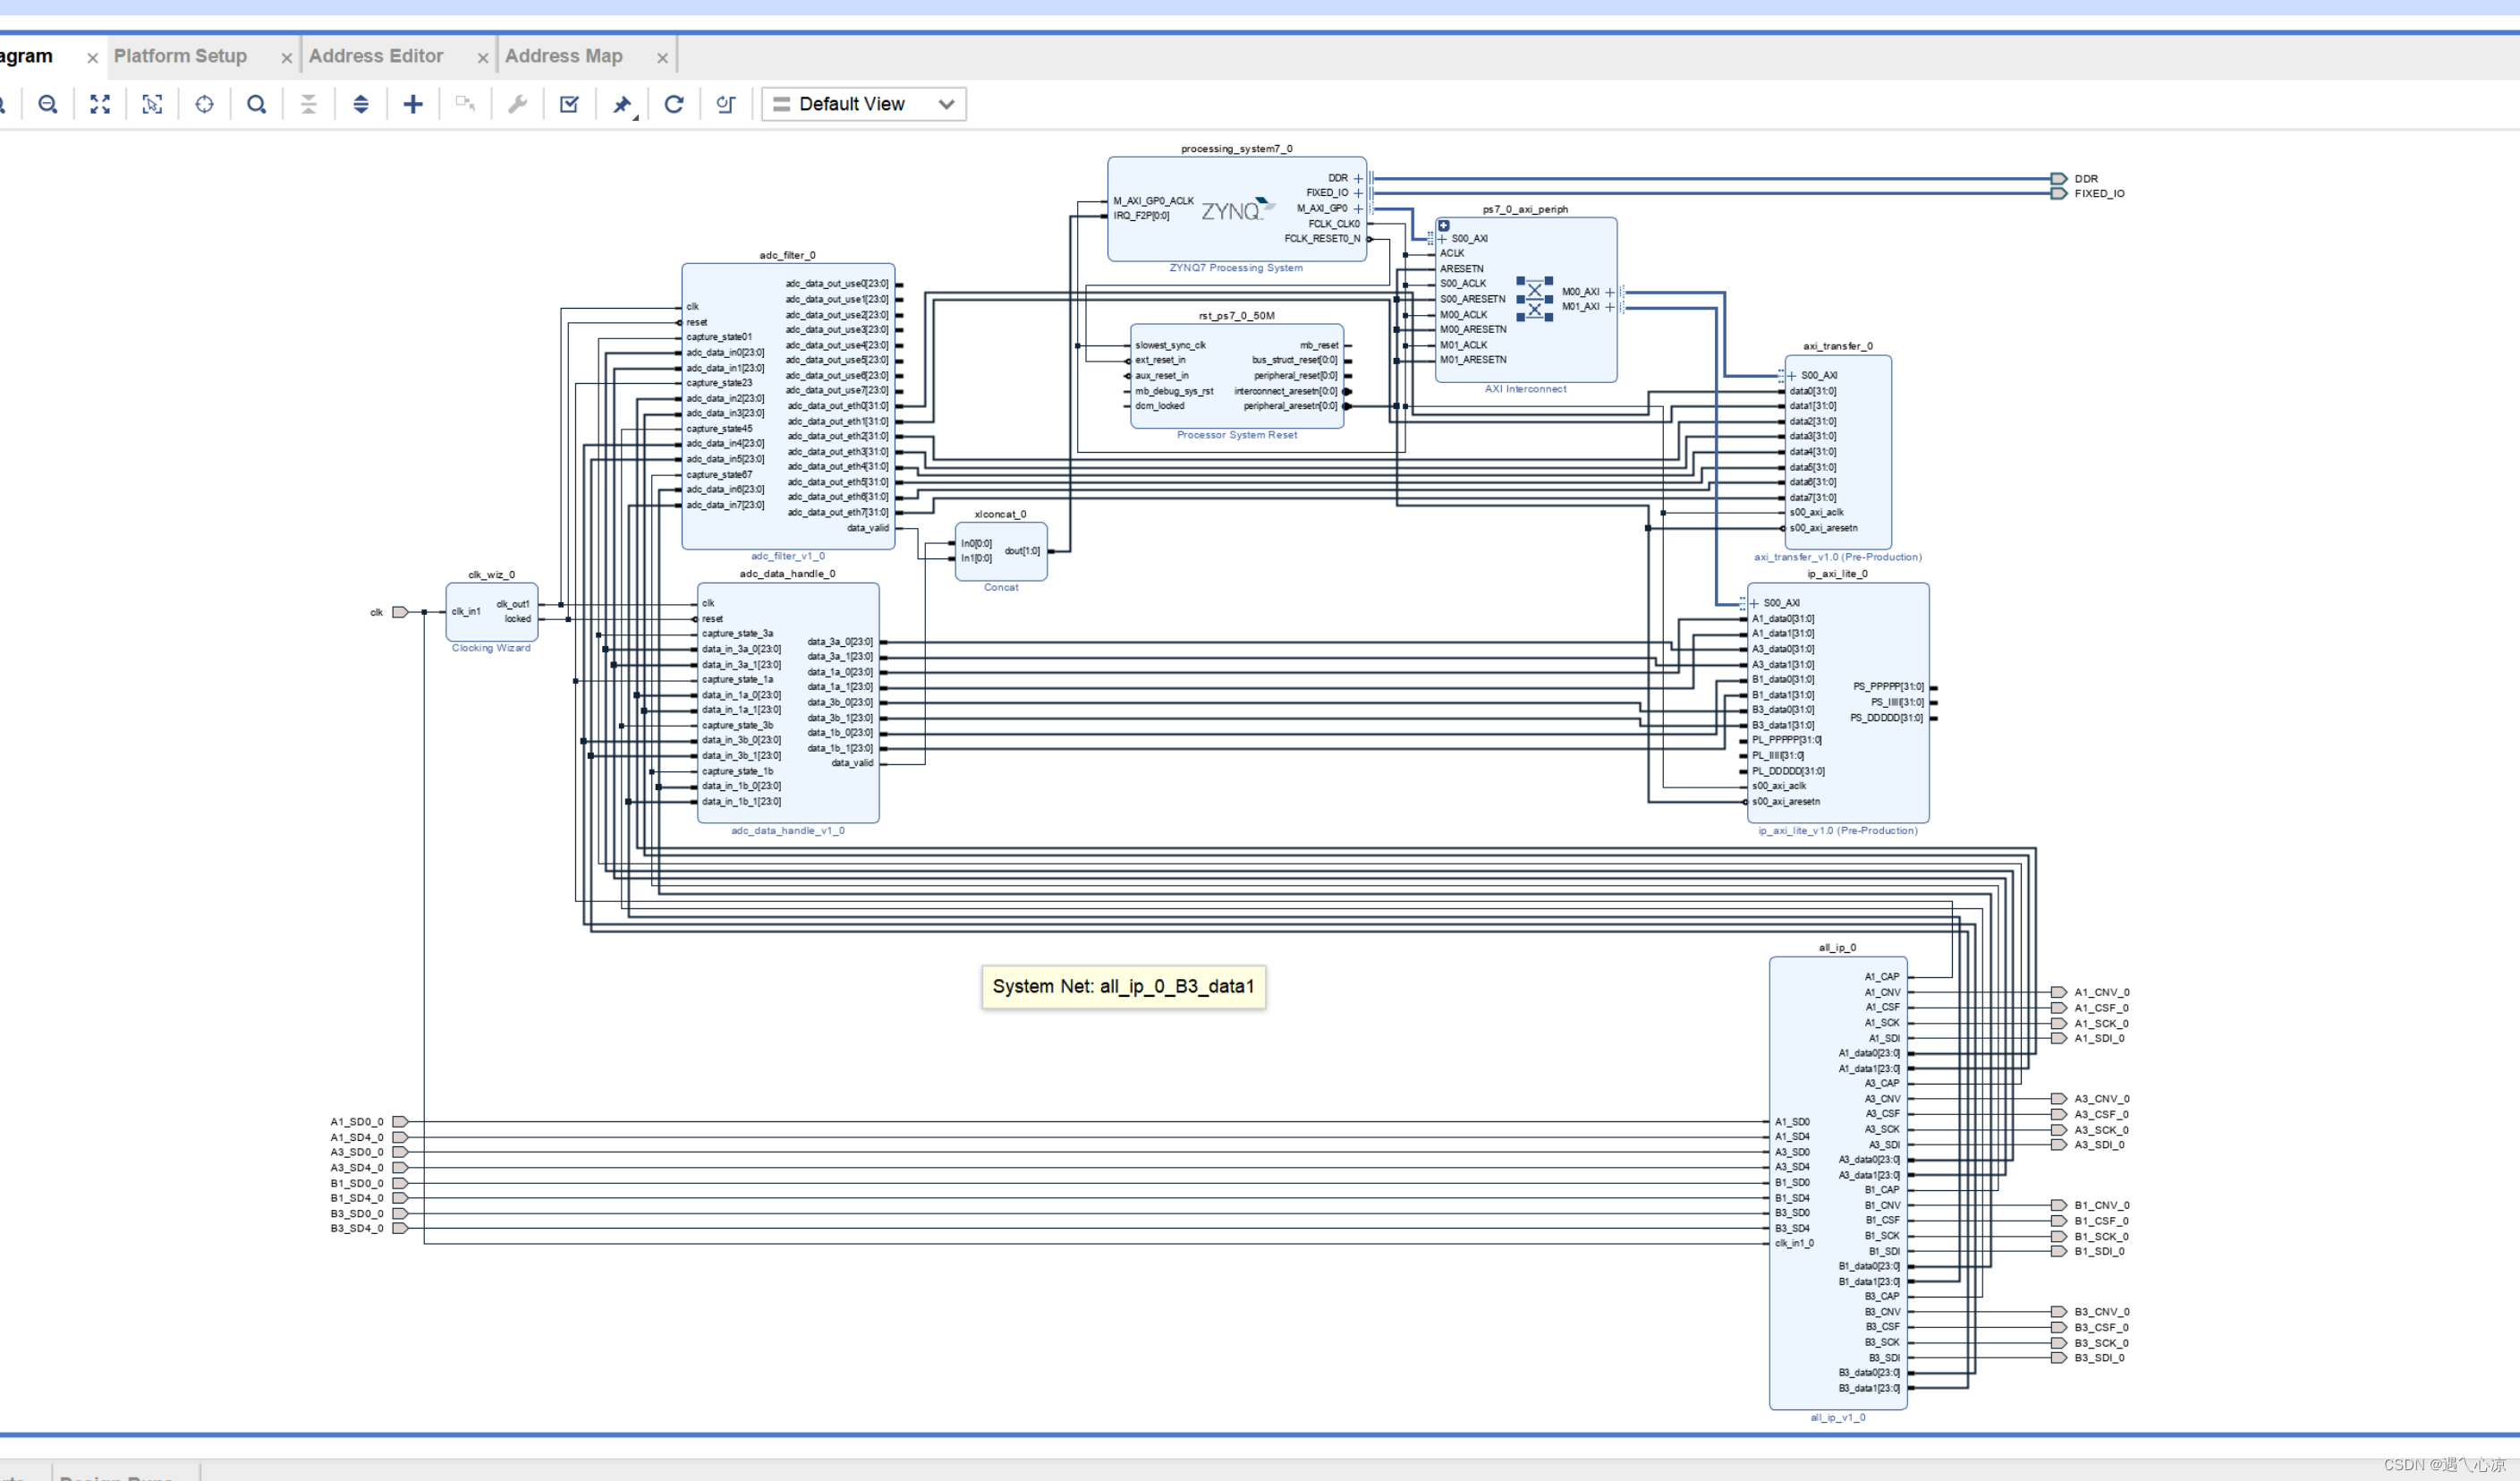Click the Collapse All icon
This screenshot has height=1481, width=2520.
tap(309, 104)
